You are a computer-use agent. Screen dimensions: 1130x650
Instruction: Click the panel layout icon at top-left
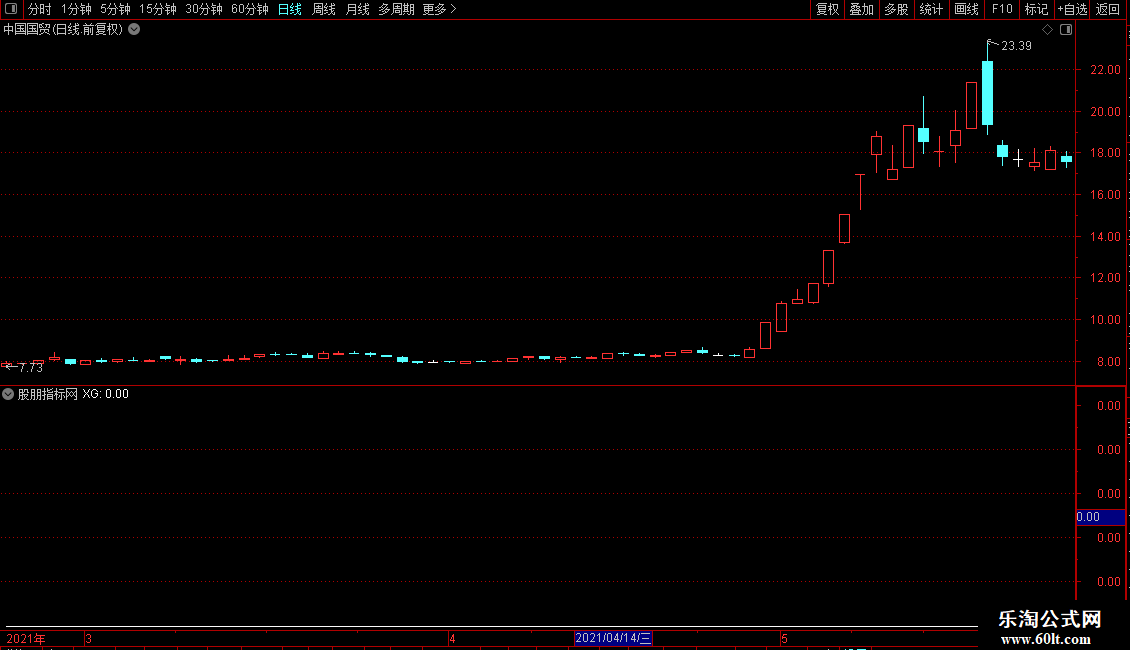click(x=11, y=9)
